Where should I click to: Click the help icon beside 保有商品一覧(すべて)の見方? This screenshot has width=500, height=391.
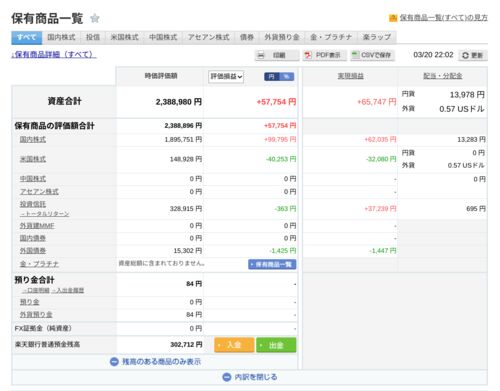point(393,18)
